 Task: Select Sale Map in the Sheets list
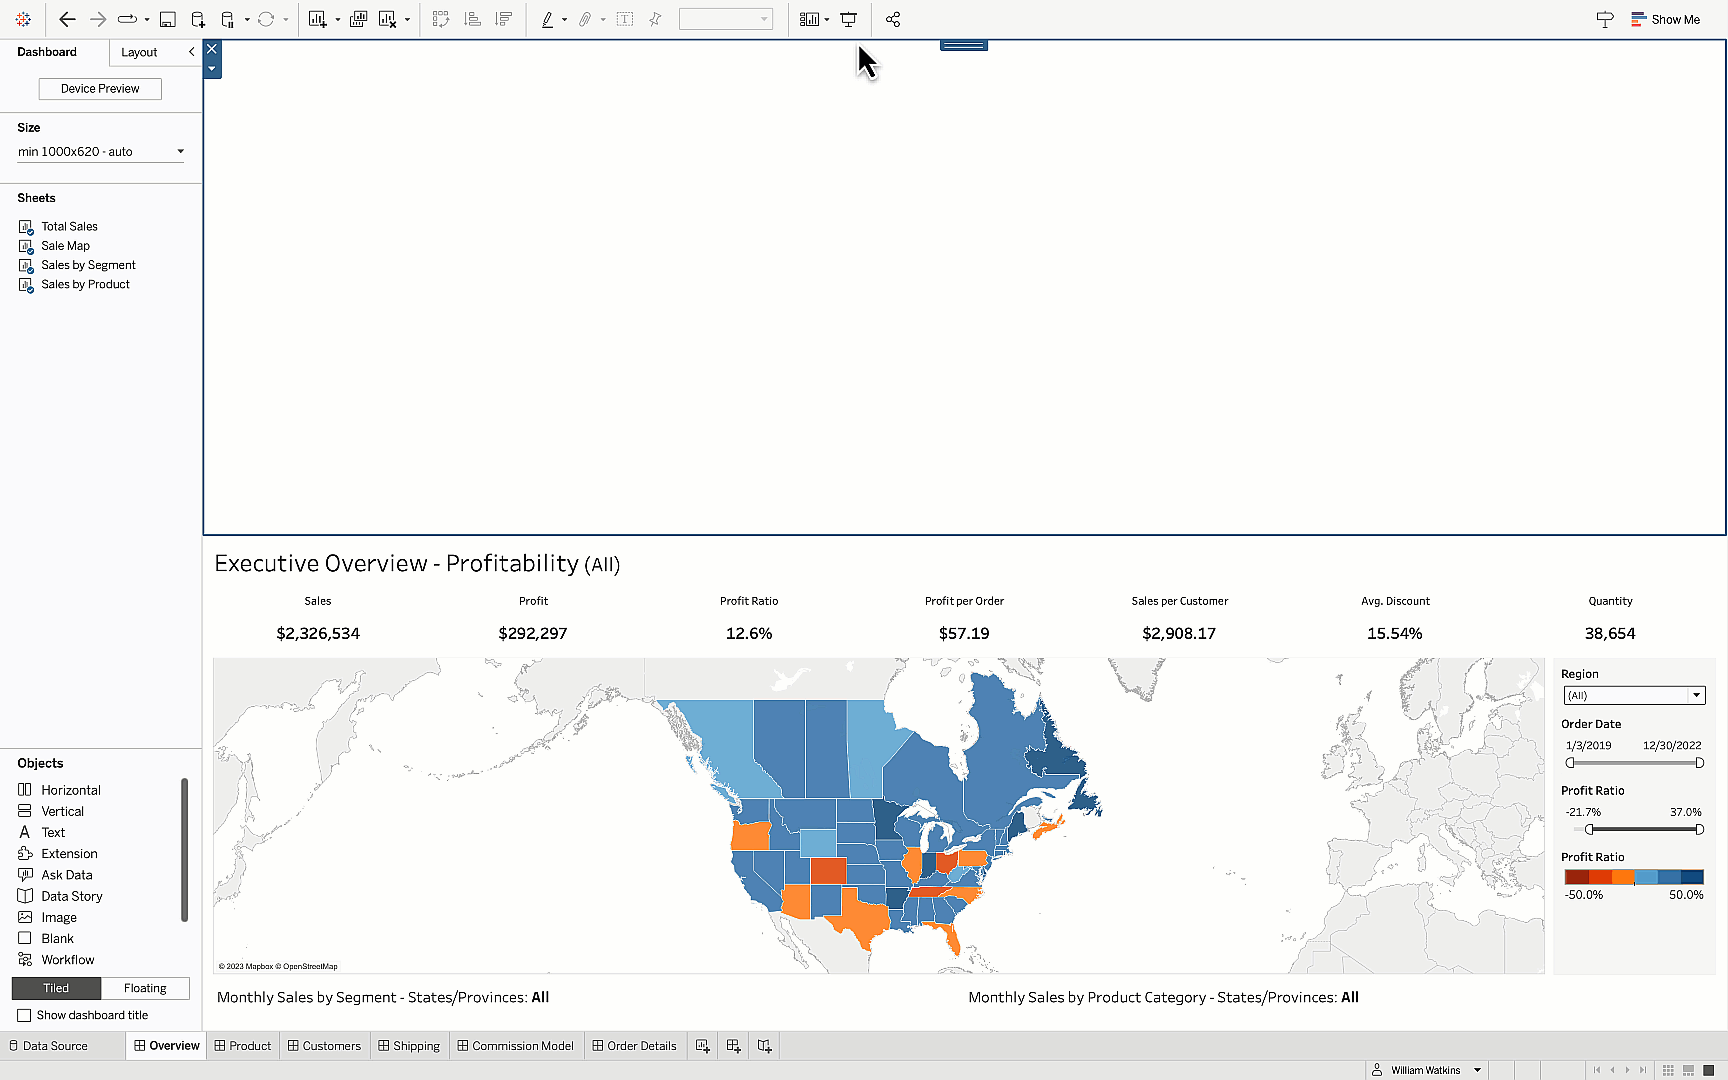[65, 245]
